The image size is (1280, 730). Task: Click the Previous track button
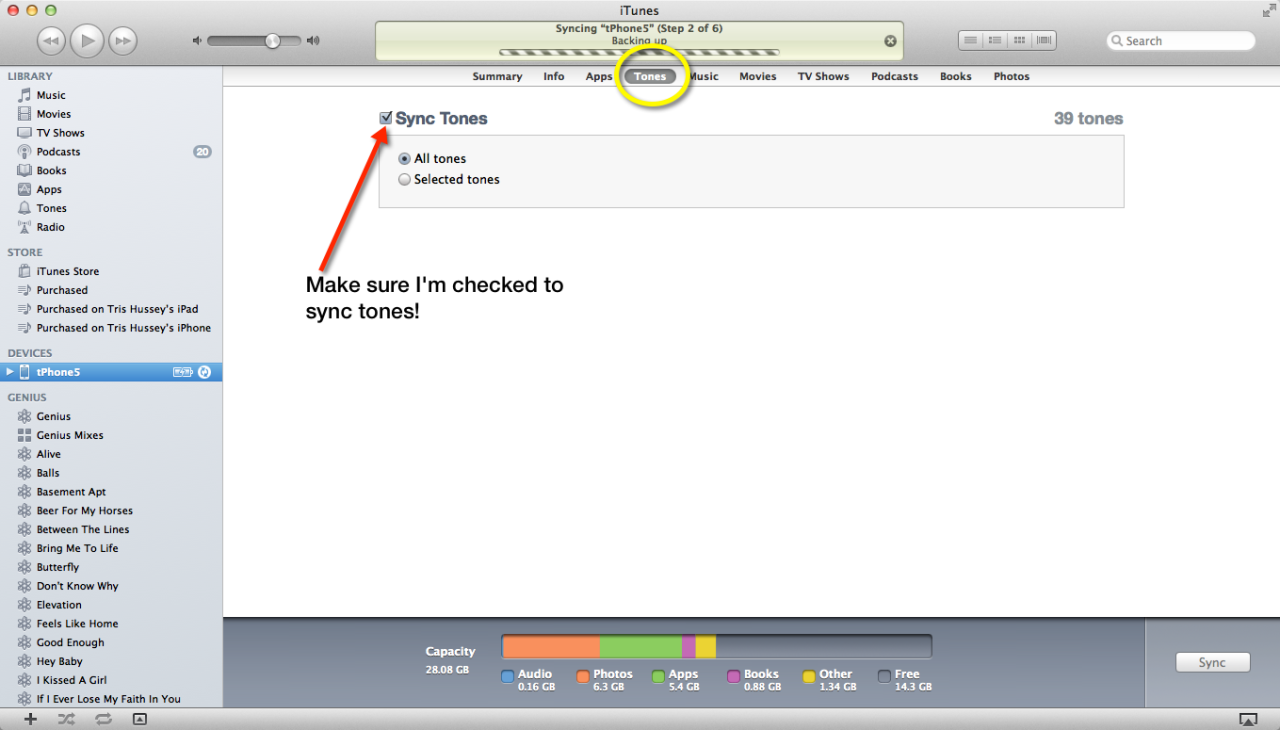tap(52, 41)
